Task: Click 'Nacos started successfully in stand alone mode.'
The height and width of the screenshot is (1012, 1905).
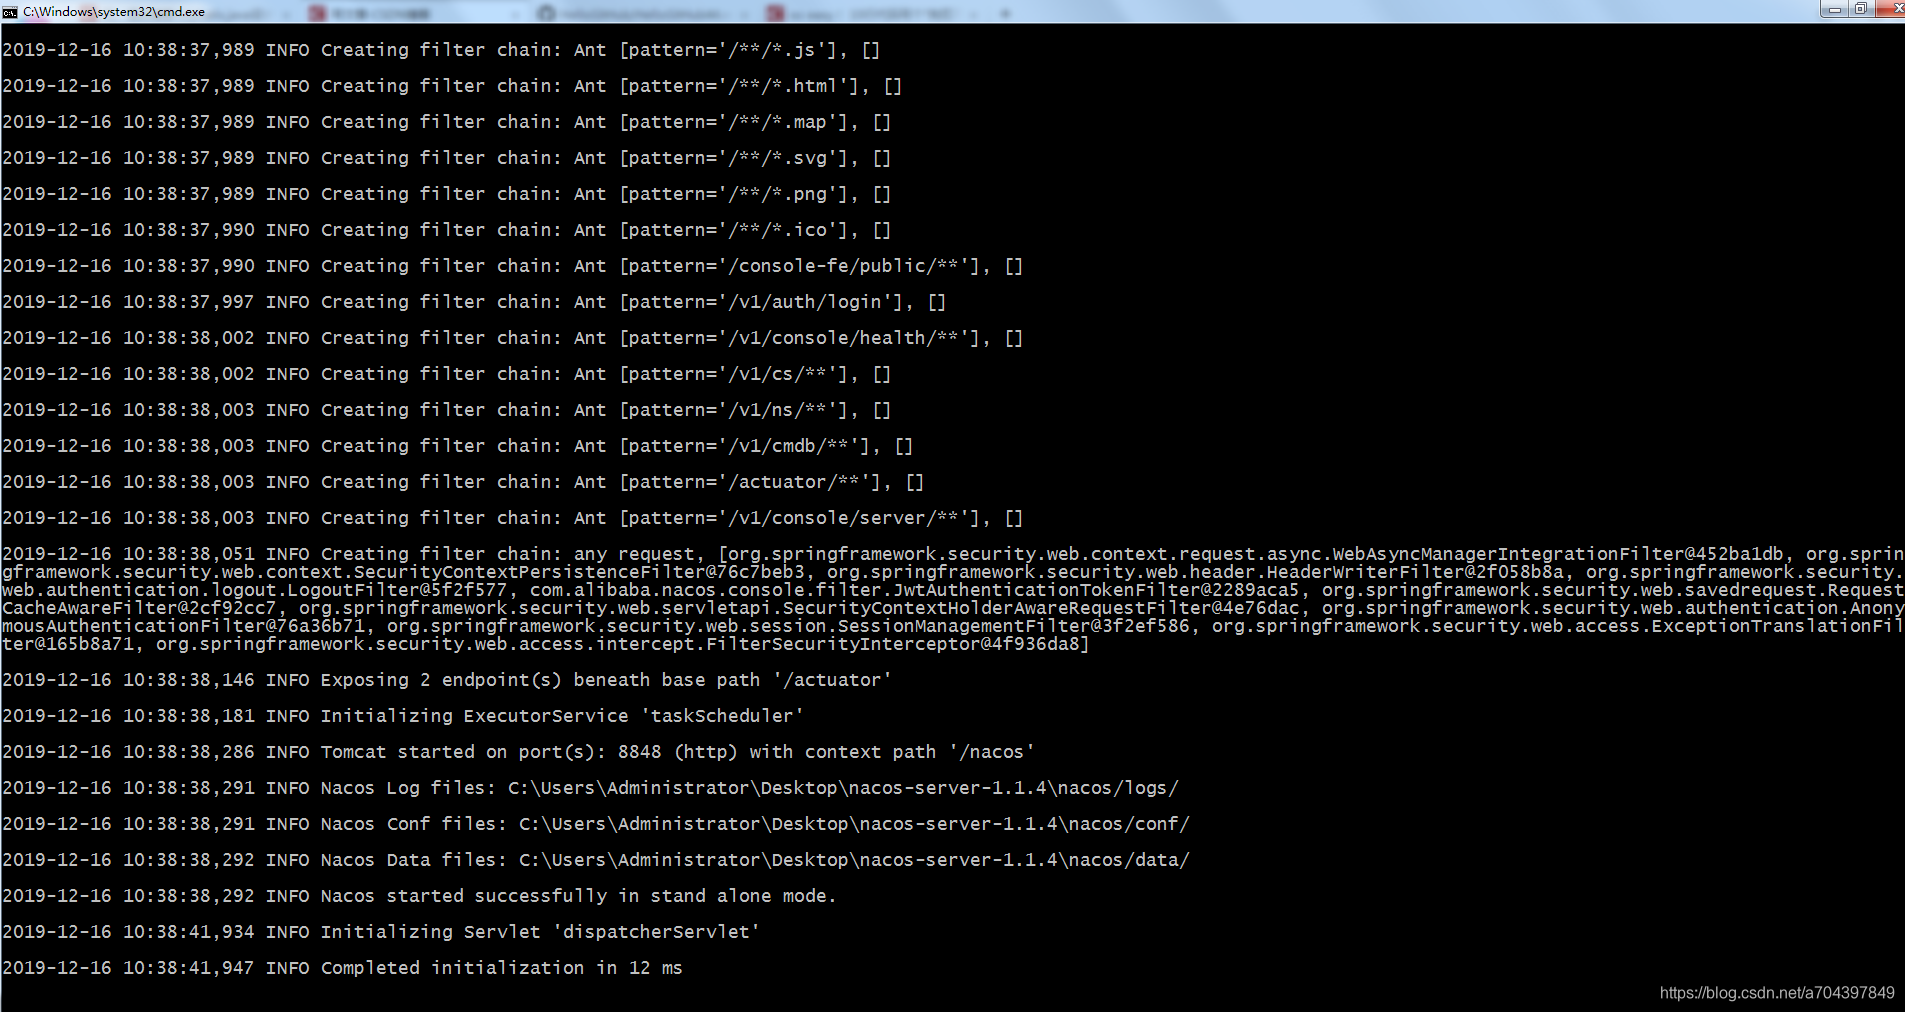Action: point(578,896)
